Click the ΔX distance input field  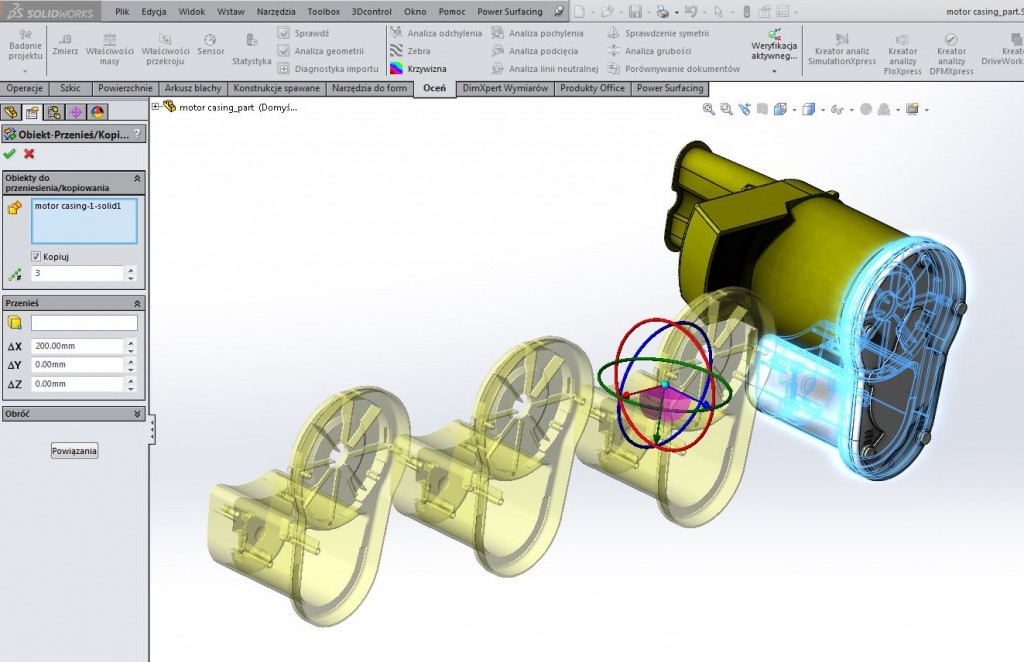pos(78,346)
